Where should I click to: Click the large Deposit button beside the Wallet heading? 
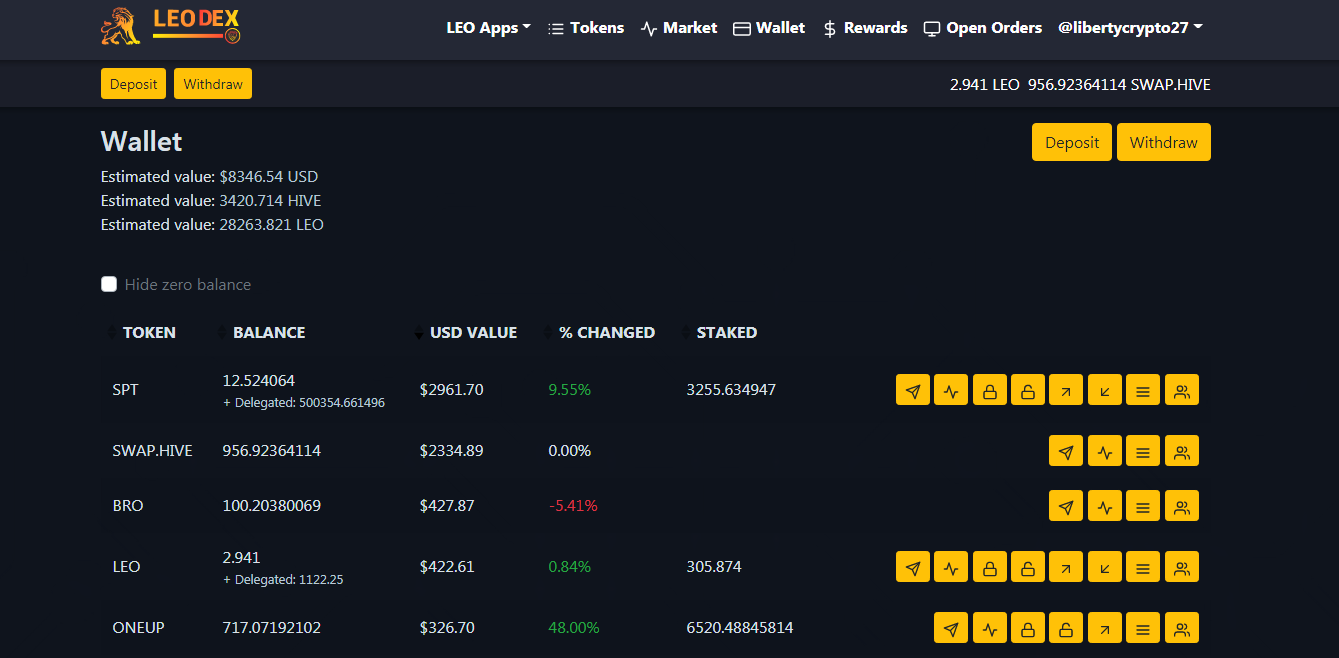tap(1072, 142)
